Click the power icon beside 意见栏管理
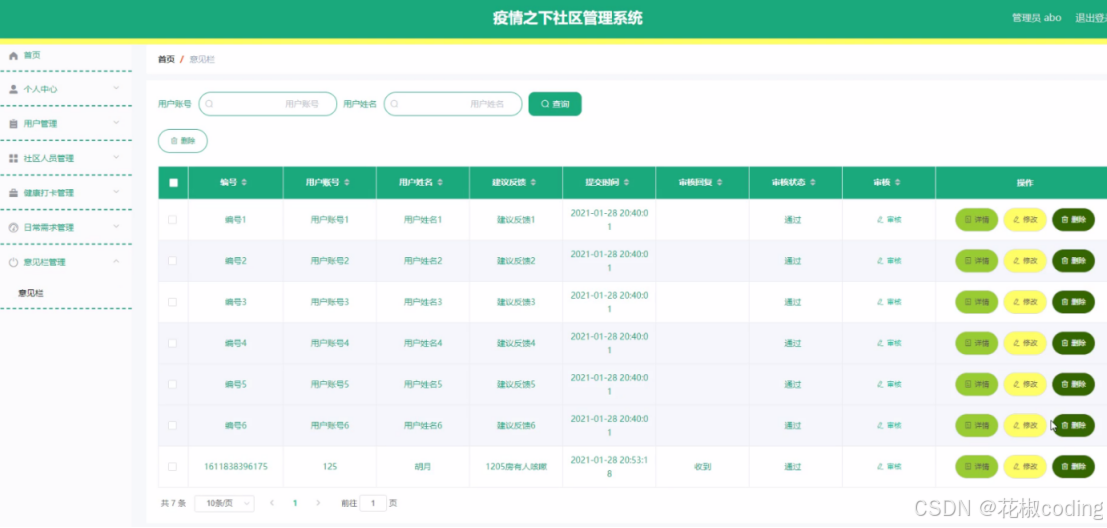This screenshot has width=1107, height=528. tap(13, 262)
